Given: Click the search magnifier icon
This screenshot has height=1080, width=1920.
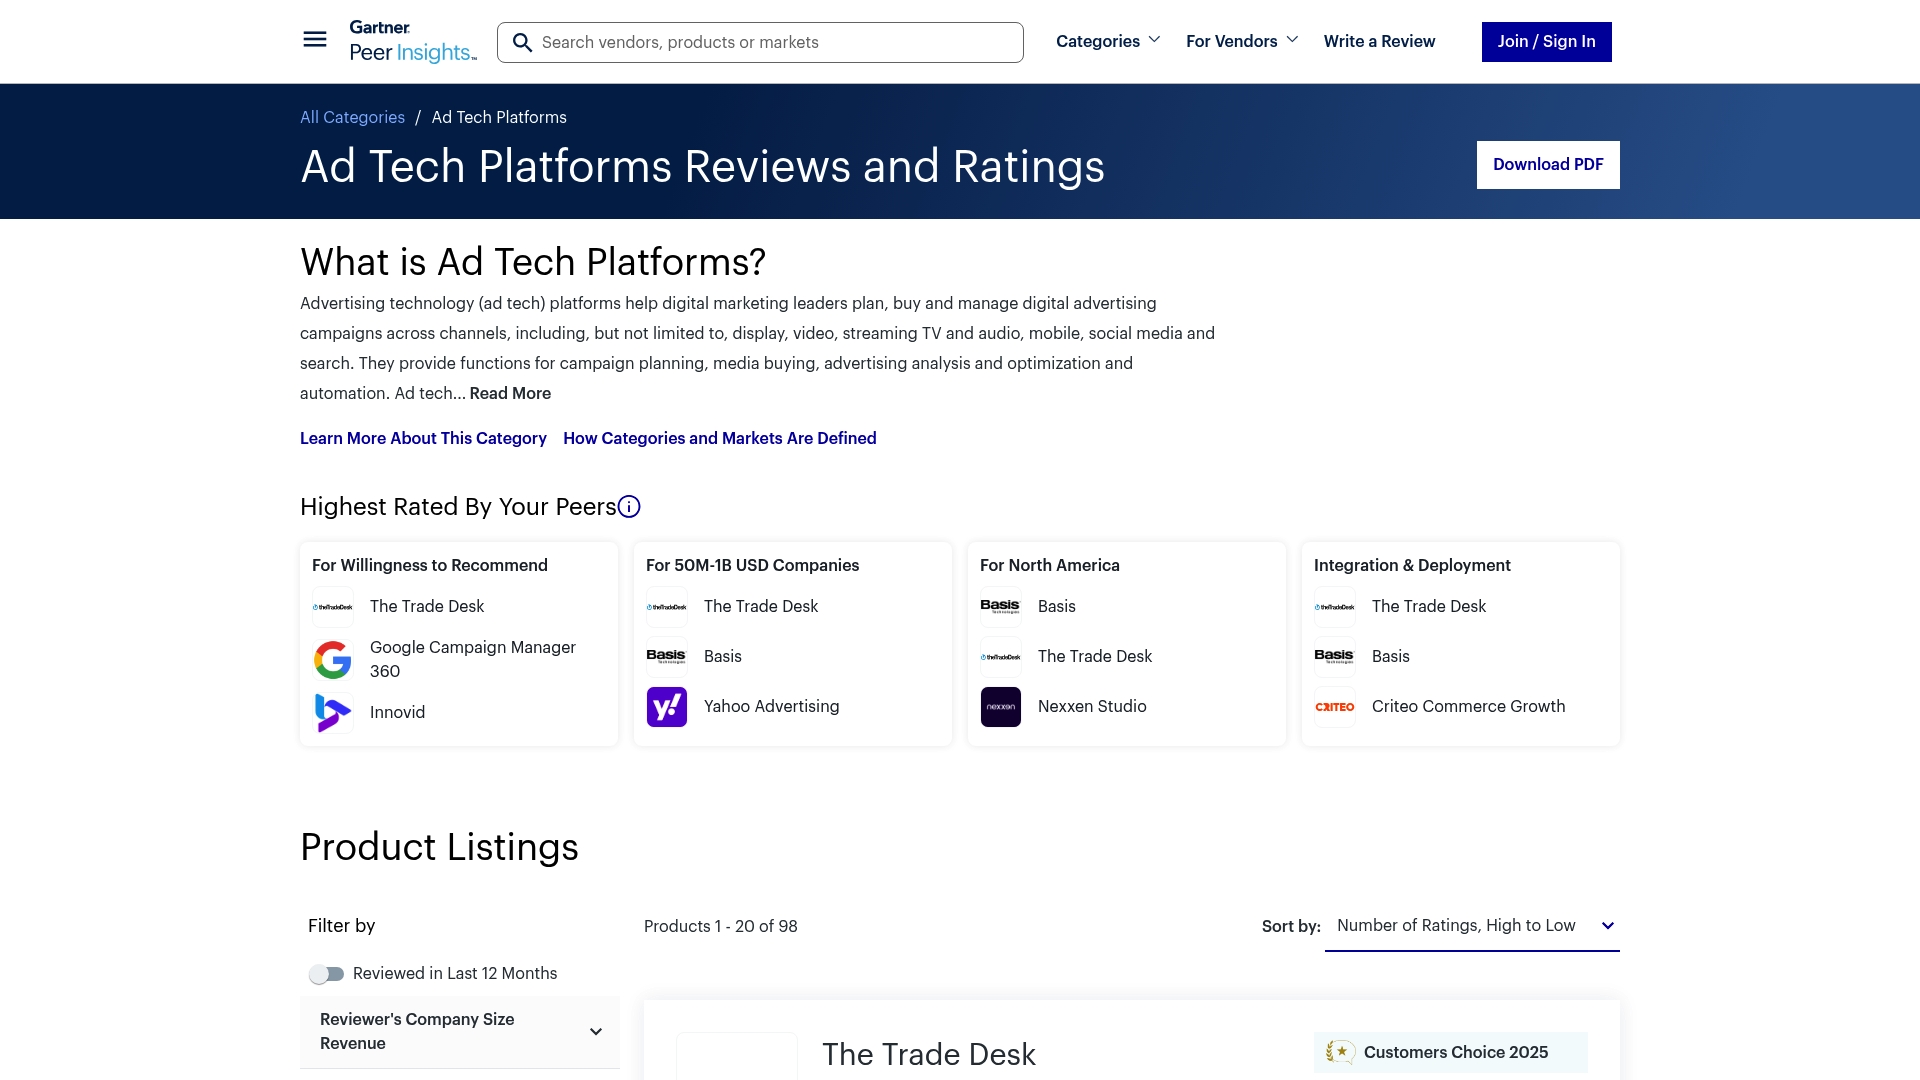Looking at the screenshot, I should click(522, 42).
